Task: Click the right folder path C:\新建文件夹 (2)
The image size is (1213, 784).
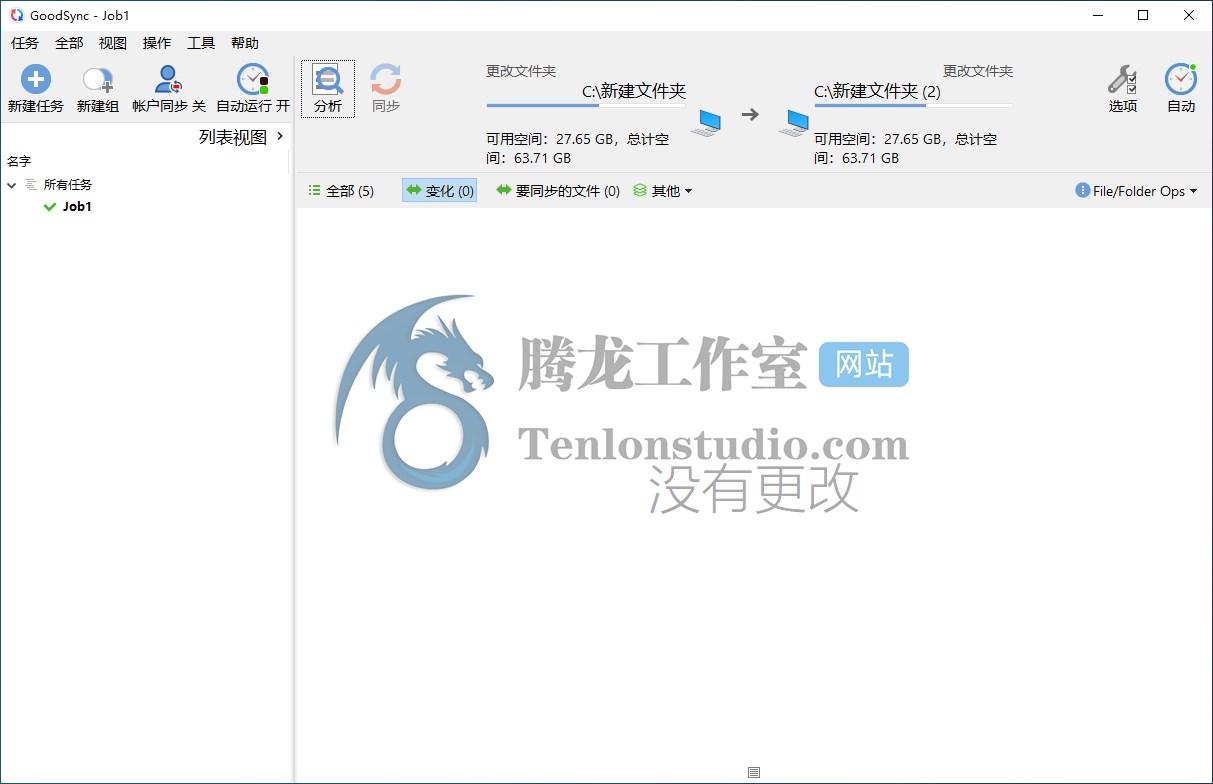Action: click(x=877, y=91)
